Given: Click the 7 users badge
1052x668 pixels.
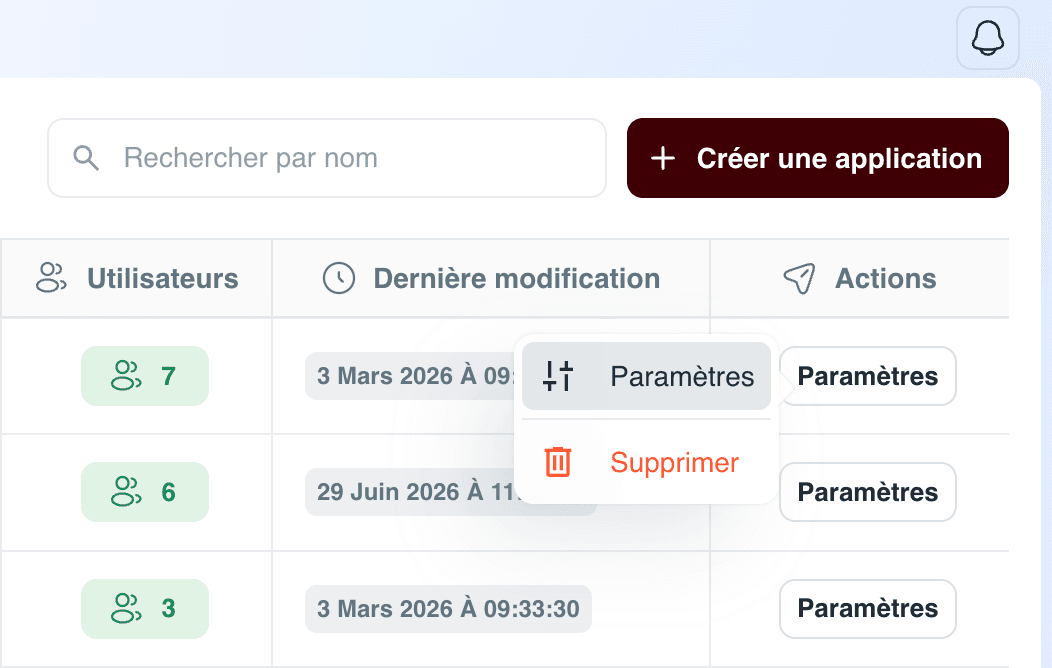Looking at the screenshot, I should point(145,376).
